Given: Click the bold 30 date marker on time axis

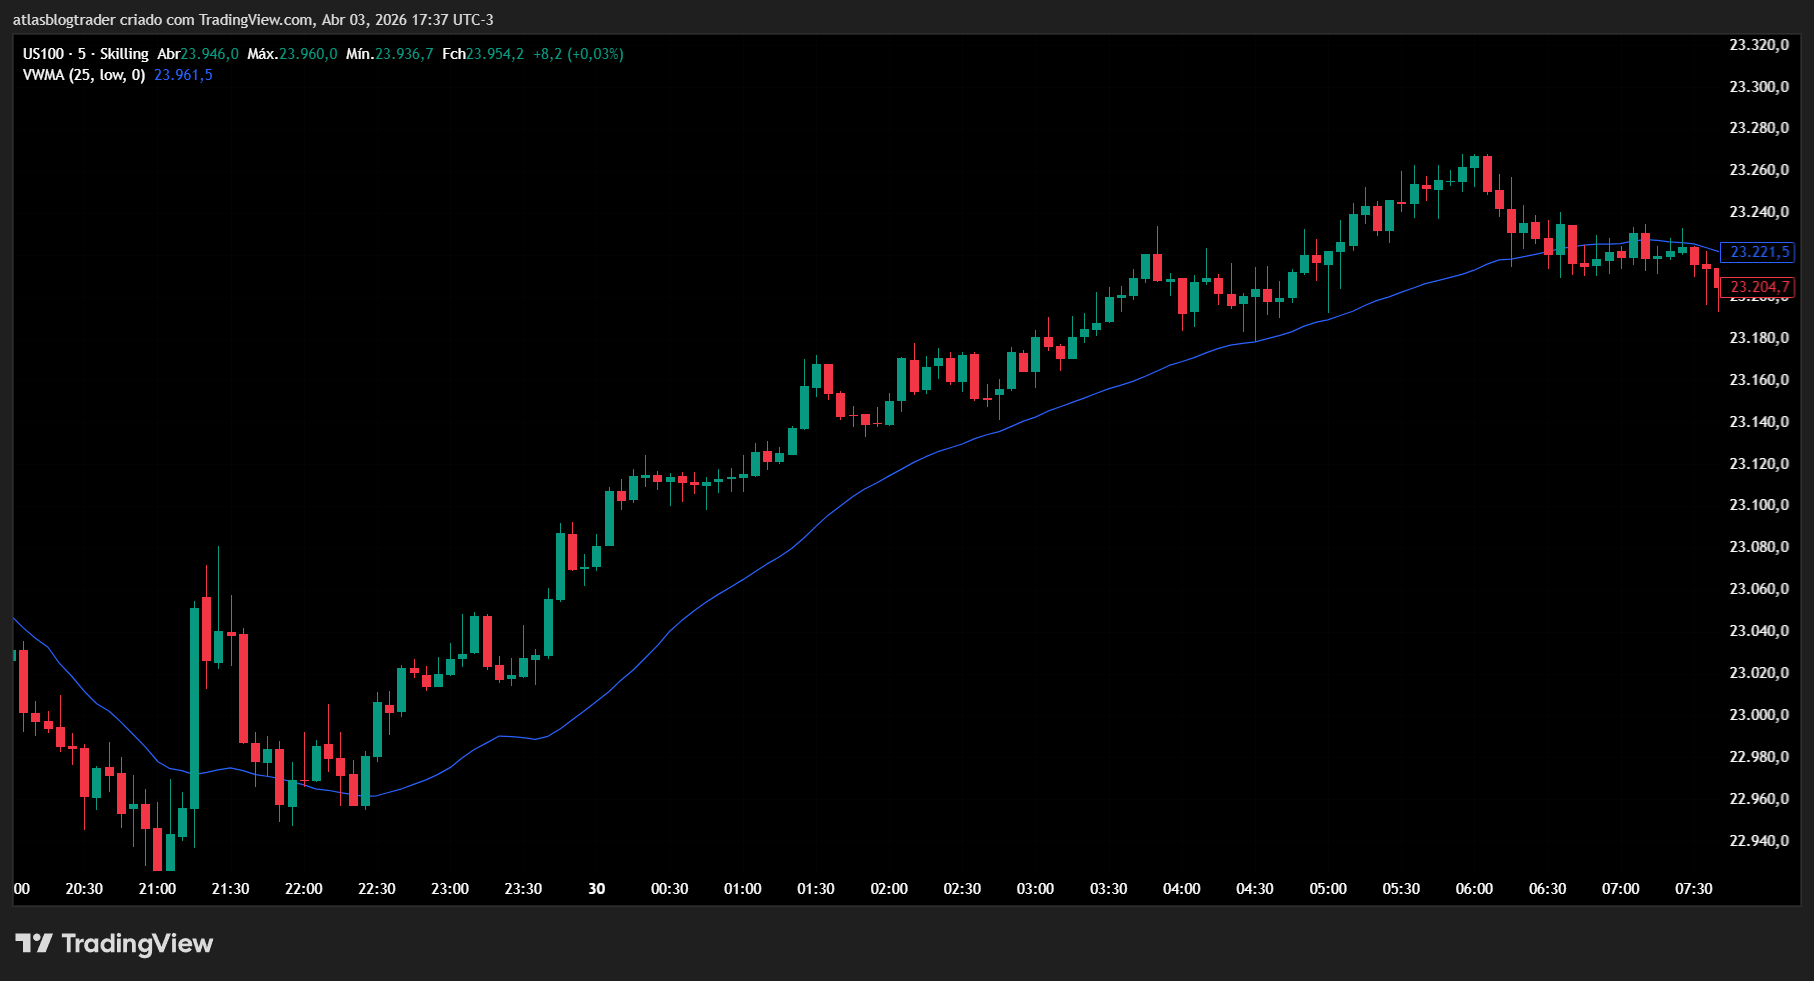Looking at the screenshot, I should pos(597,889).
